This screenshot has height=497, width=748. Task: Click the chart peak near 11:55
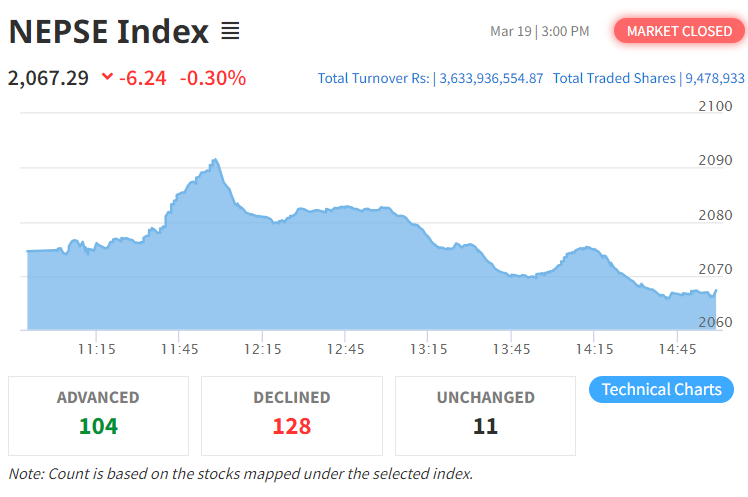(x=214, y=160)
